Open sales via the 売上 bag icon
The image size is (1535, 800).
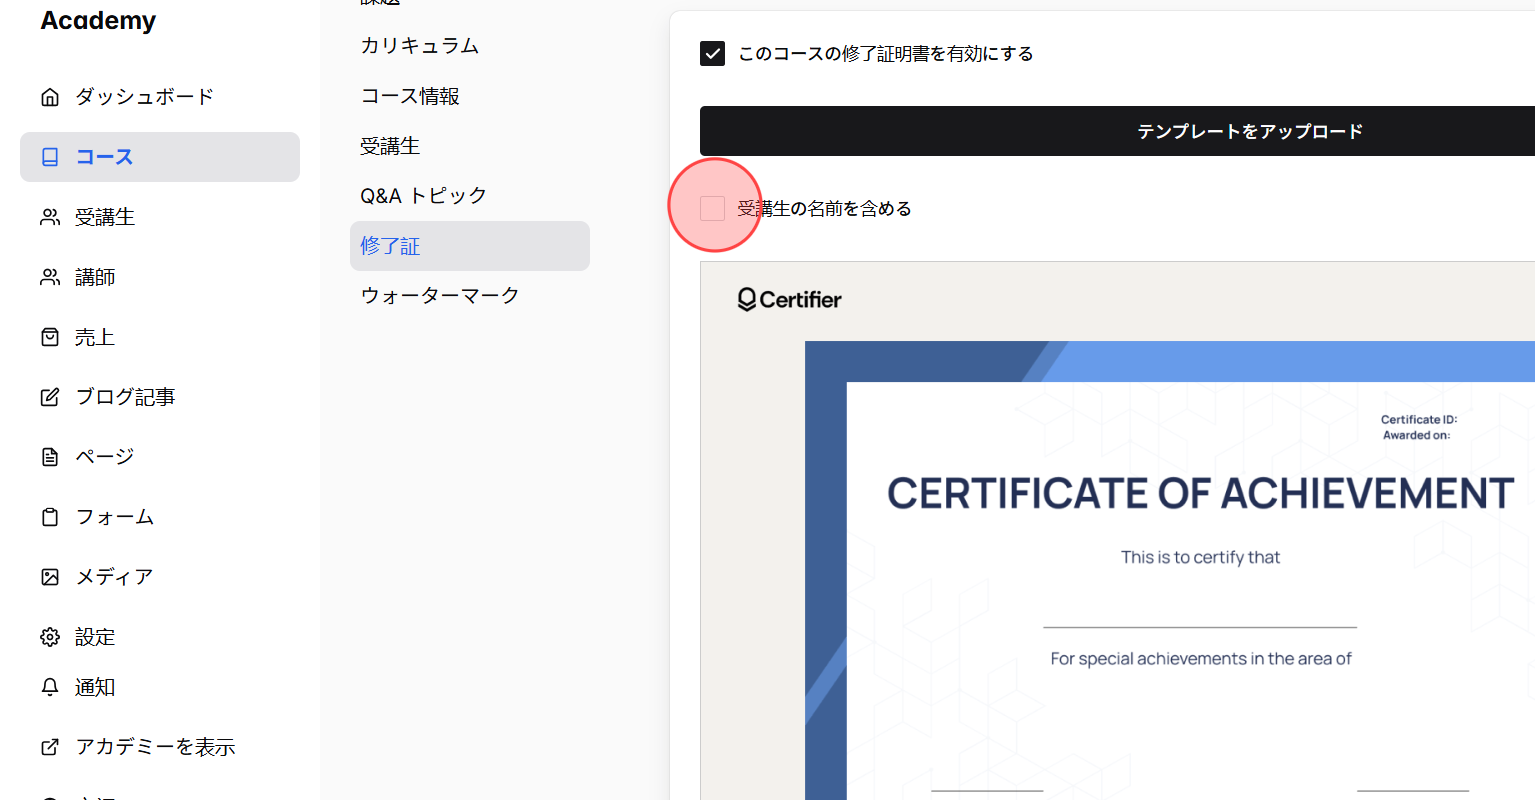coord(49,336)
